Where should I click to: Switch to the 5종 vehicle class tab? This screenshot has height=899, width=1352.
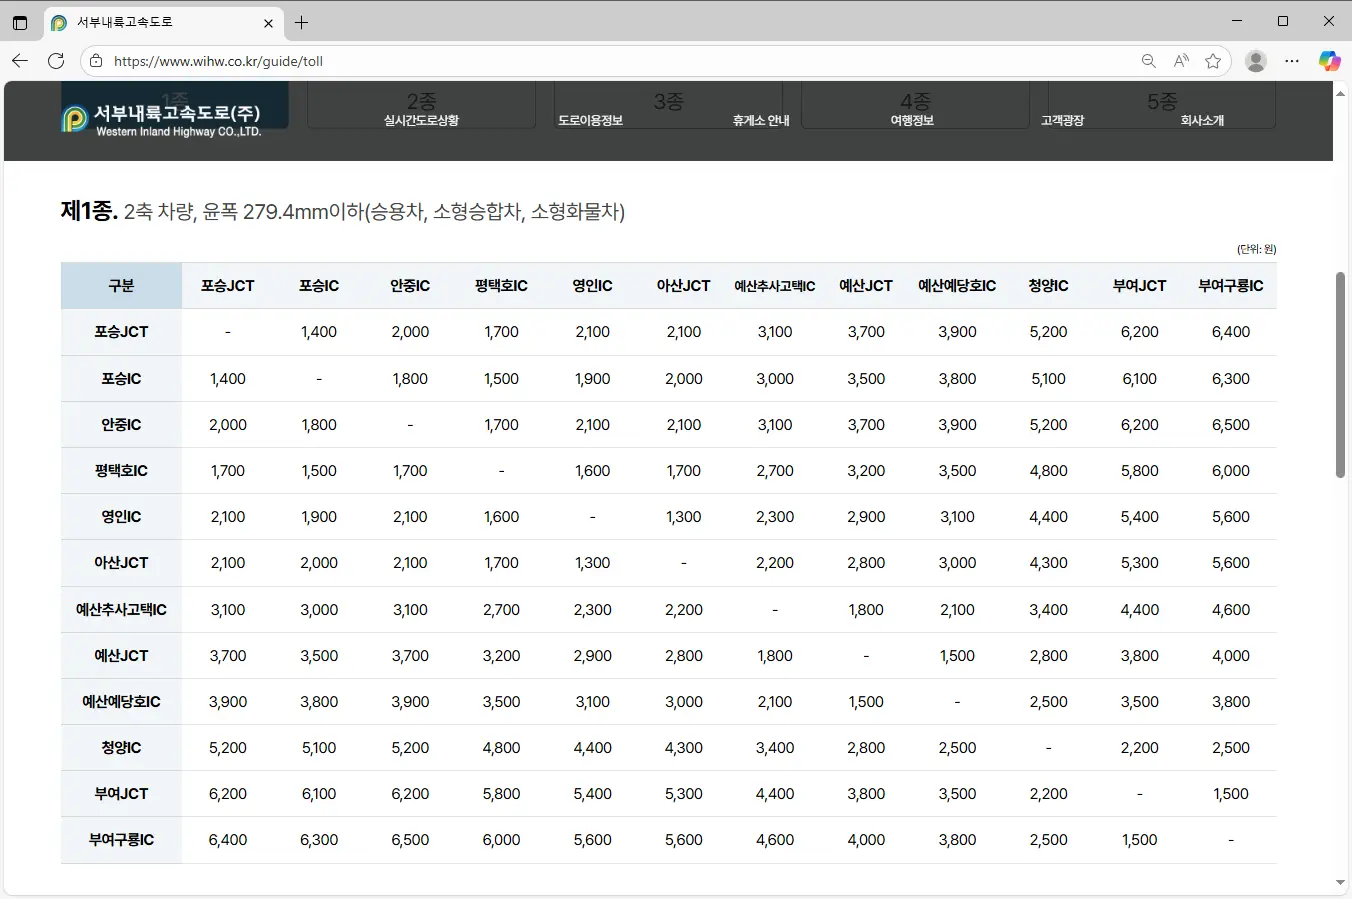(x=1162, y=101)
